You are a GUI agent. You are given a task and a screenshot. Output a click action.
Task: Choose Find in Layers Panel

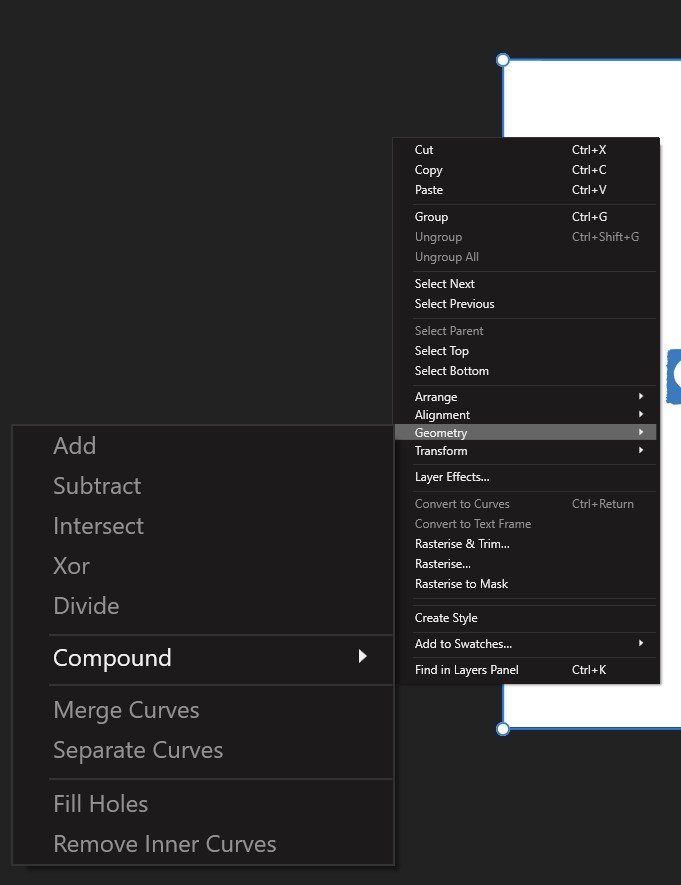pos(526,670)
